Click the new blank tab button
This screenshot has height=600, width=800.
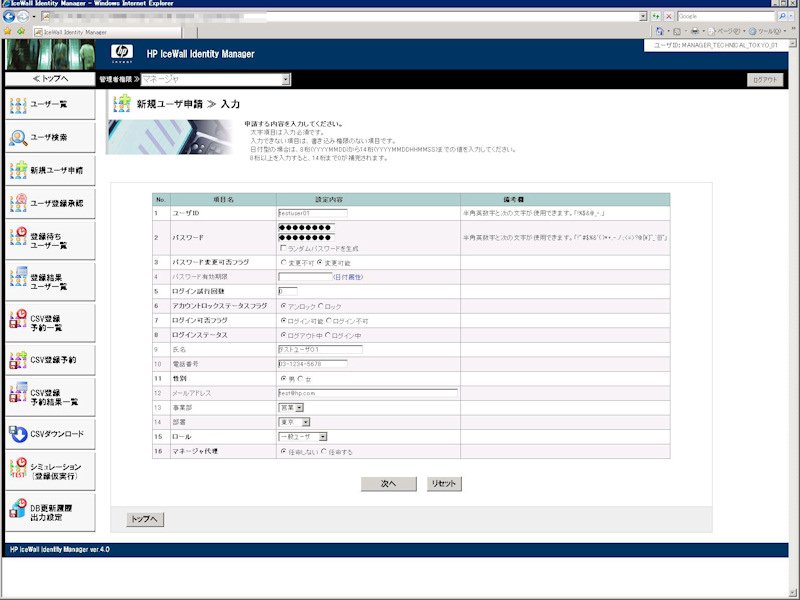190,32
